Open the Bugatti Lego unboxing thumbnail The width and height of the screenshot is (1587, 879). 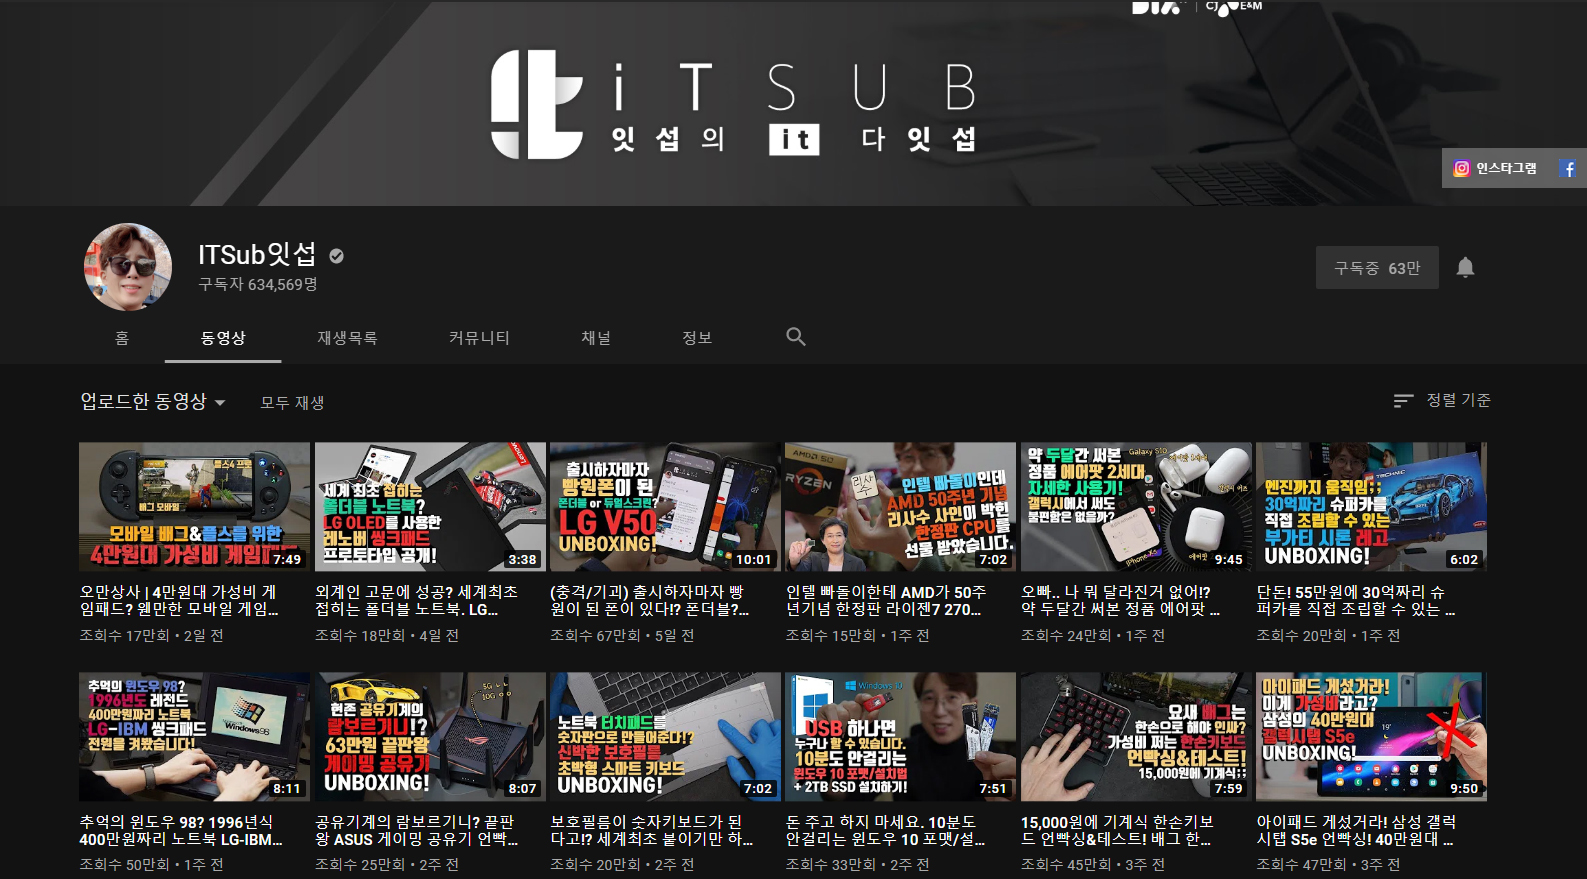[x=1372, y=507]
